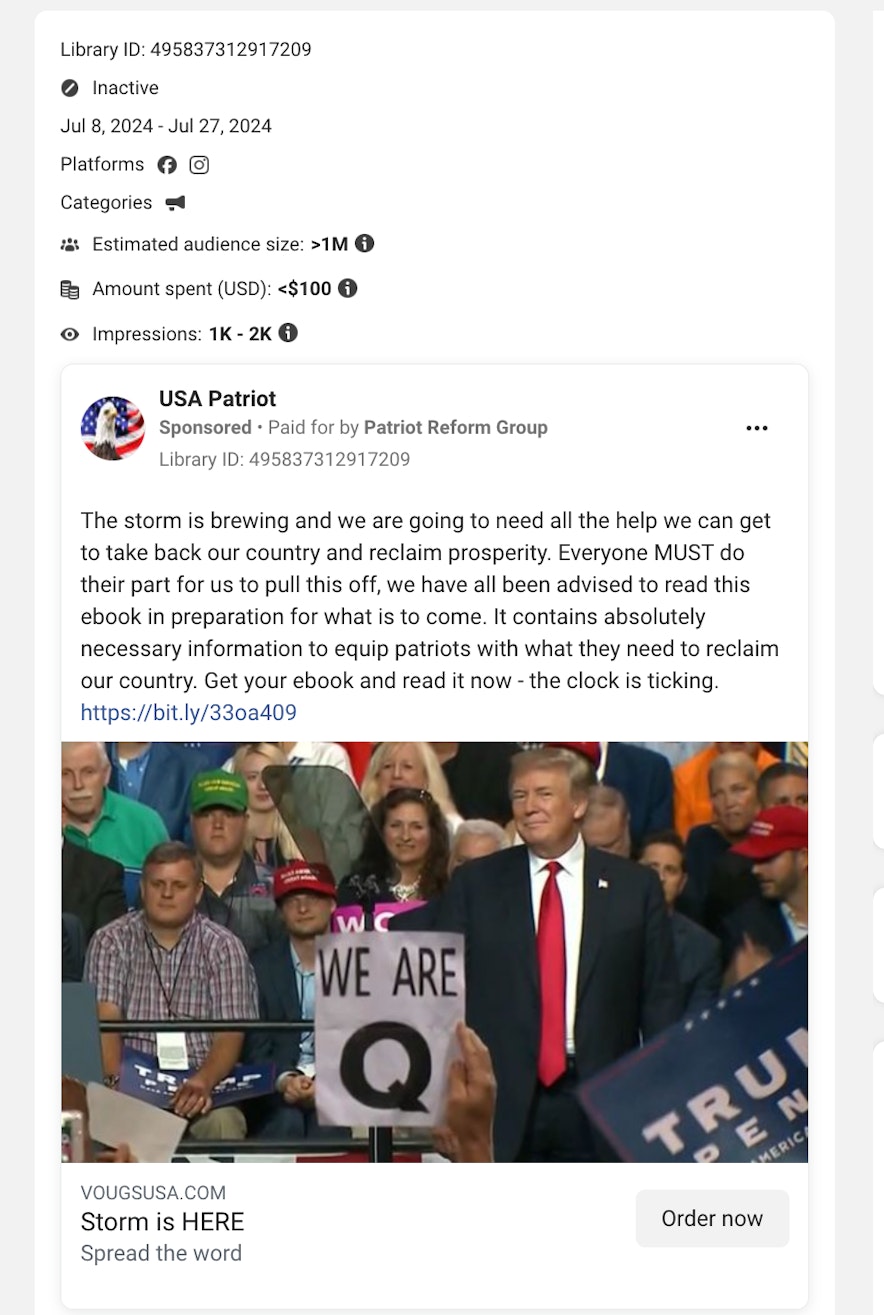
Task: Click the Order now button
Action: pyautogui.click(x=712, y=1218)
